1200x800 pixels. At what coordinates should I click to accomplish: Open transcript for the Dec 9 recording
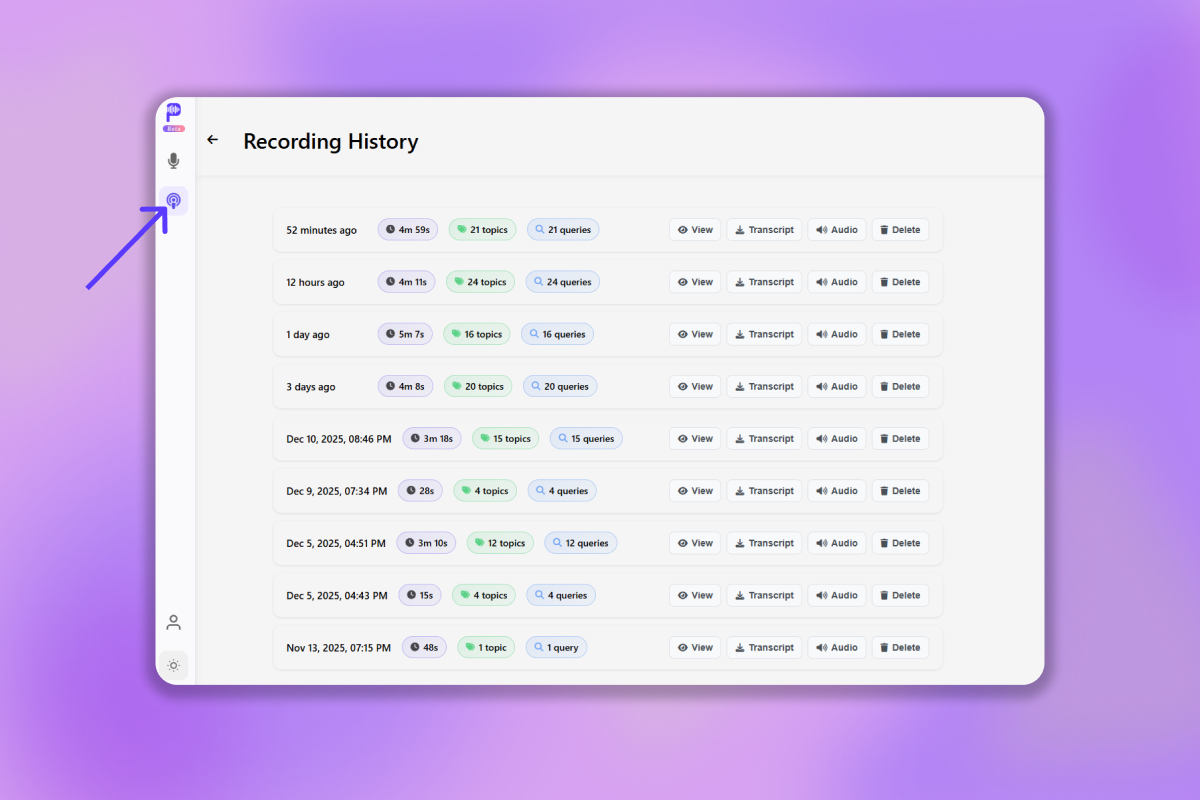click(764, 490)
